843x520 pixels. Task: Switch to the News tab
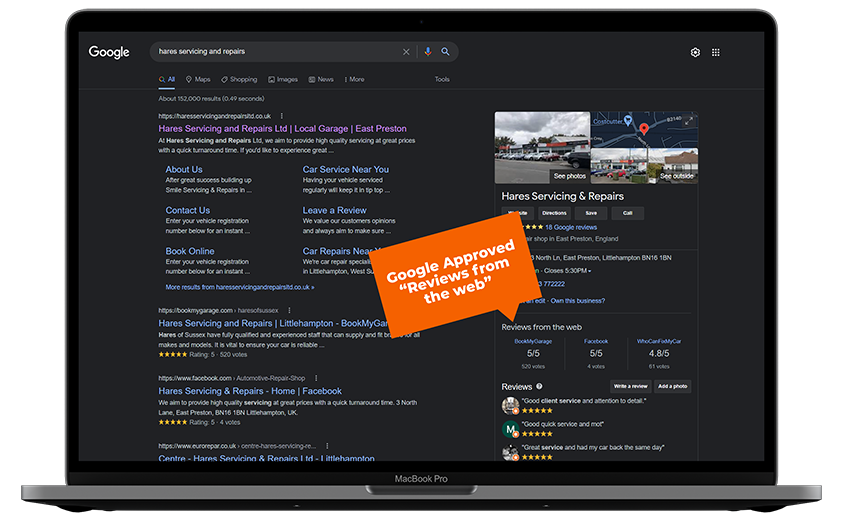tap(321, 79)
